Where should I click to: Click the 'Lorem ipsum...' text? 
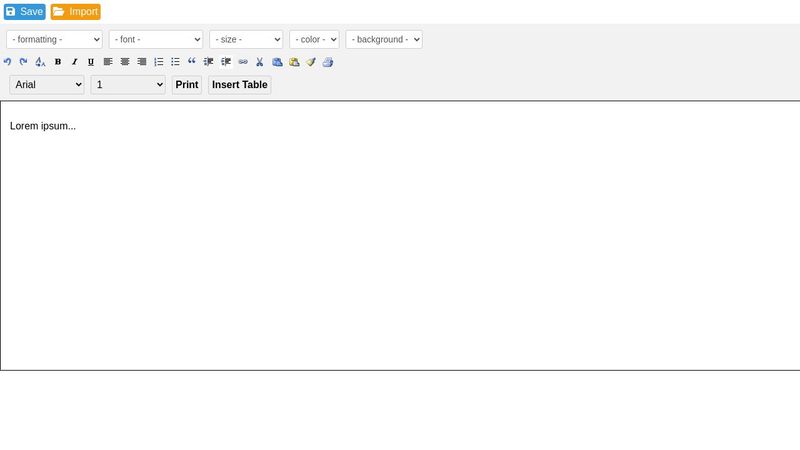43,126
